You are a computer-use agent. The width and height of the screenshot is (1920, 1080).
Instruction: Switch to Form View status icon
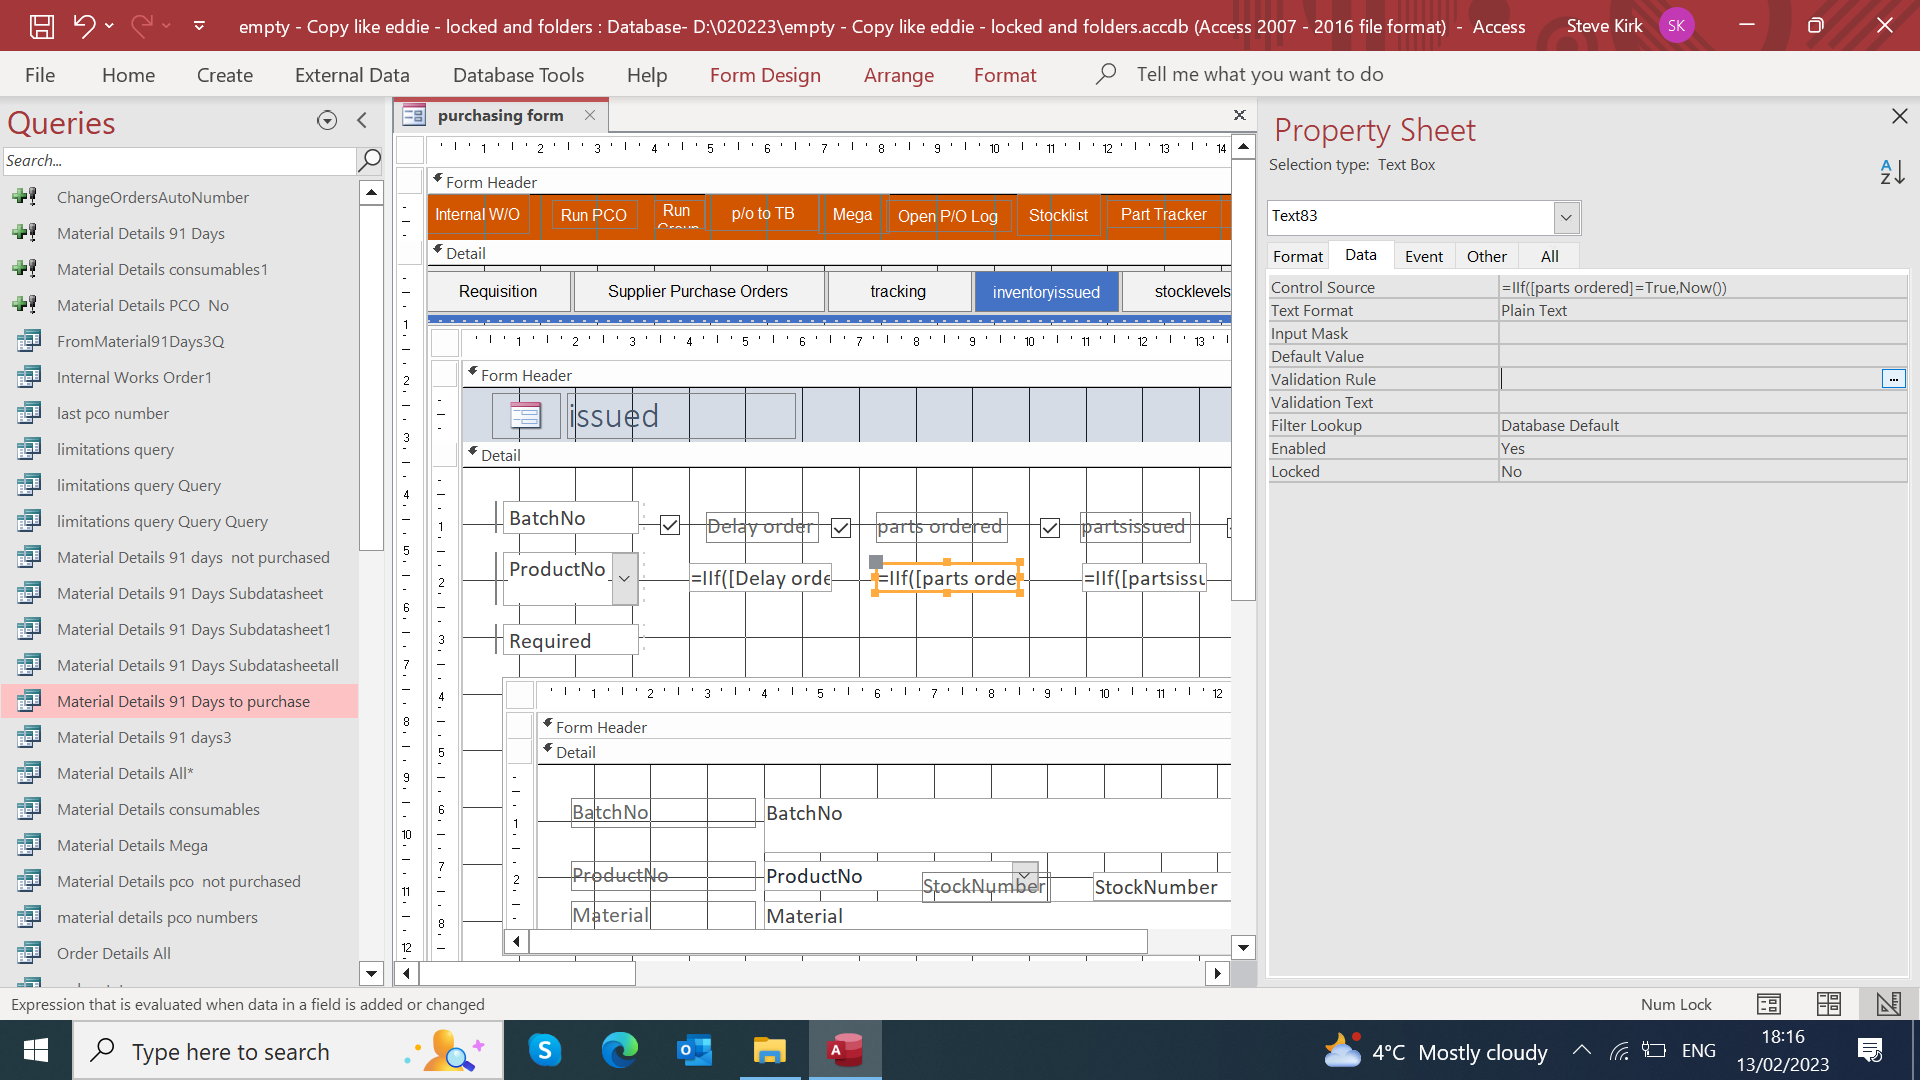click(x=1768, y=1004)
